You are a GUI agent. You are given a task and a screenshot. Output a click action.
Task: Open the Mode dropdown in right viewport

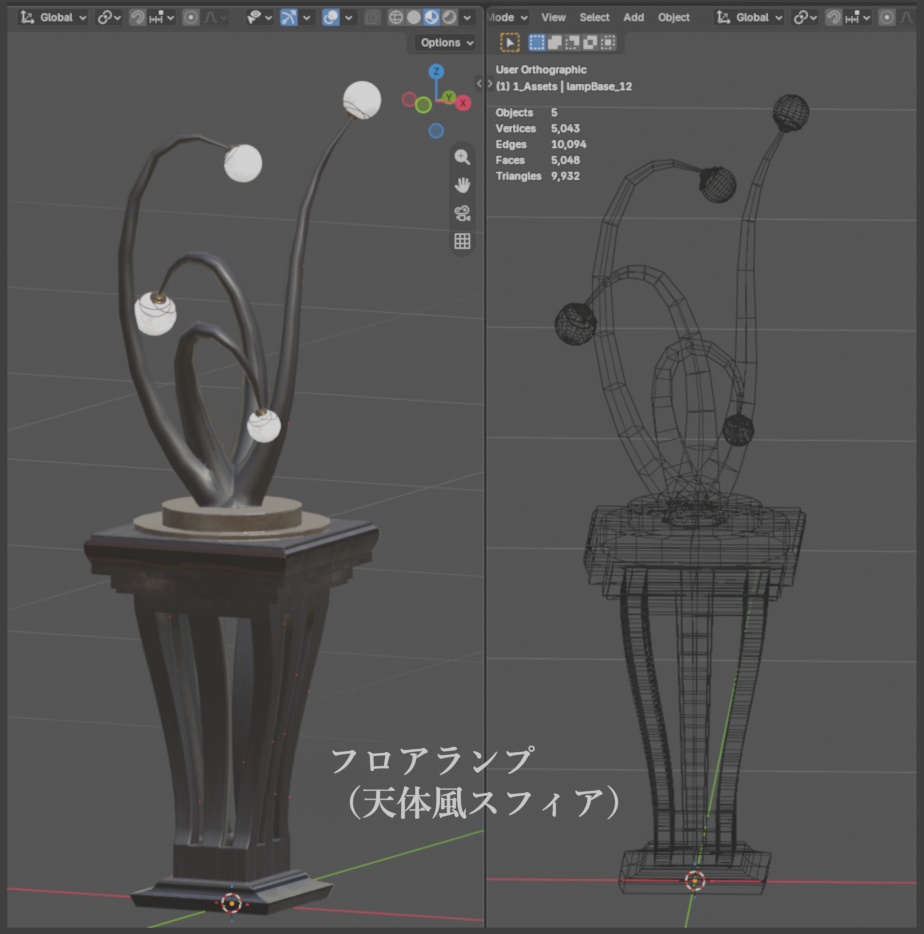(x=508, y=17)
